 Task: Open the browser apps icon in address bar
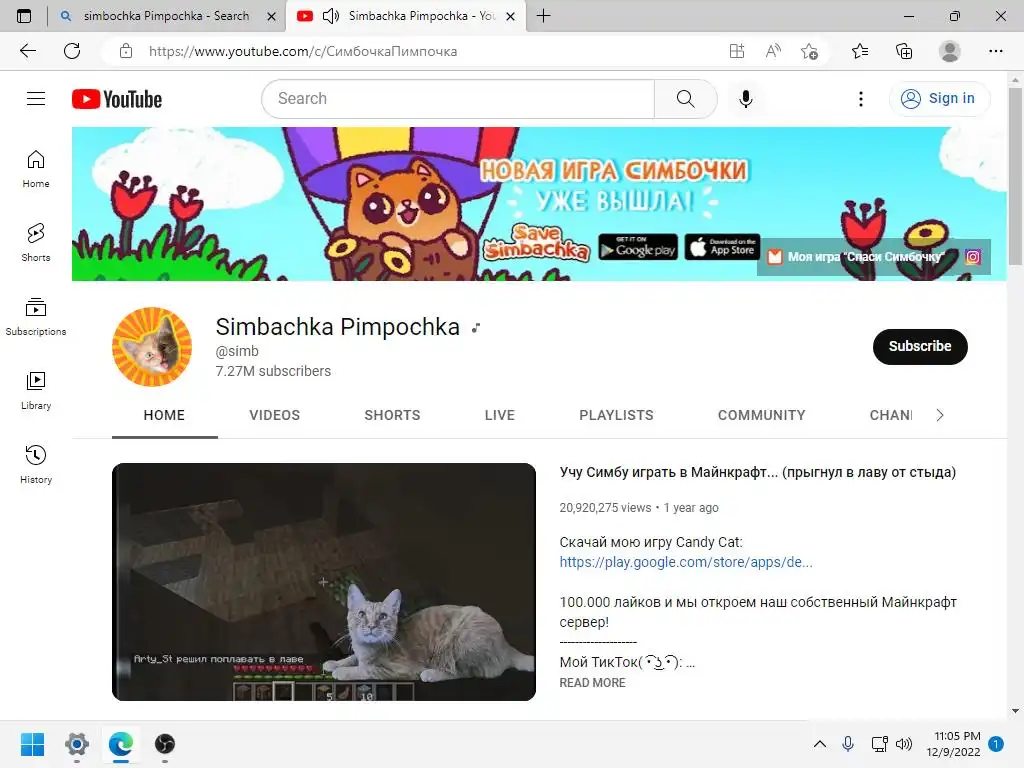click(x=737, y=51)
